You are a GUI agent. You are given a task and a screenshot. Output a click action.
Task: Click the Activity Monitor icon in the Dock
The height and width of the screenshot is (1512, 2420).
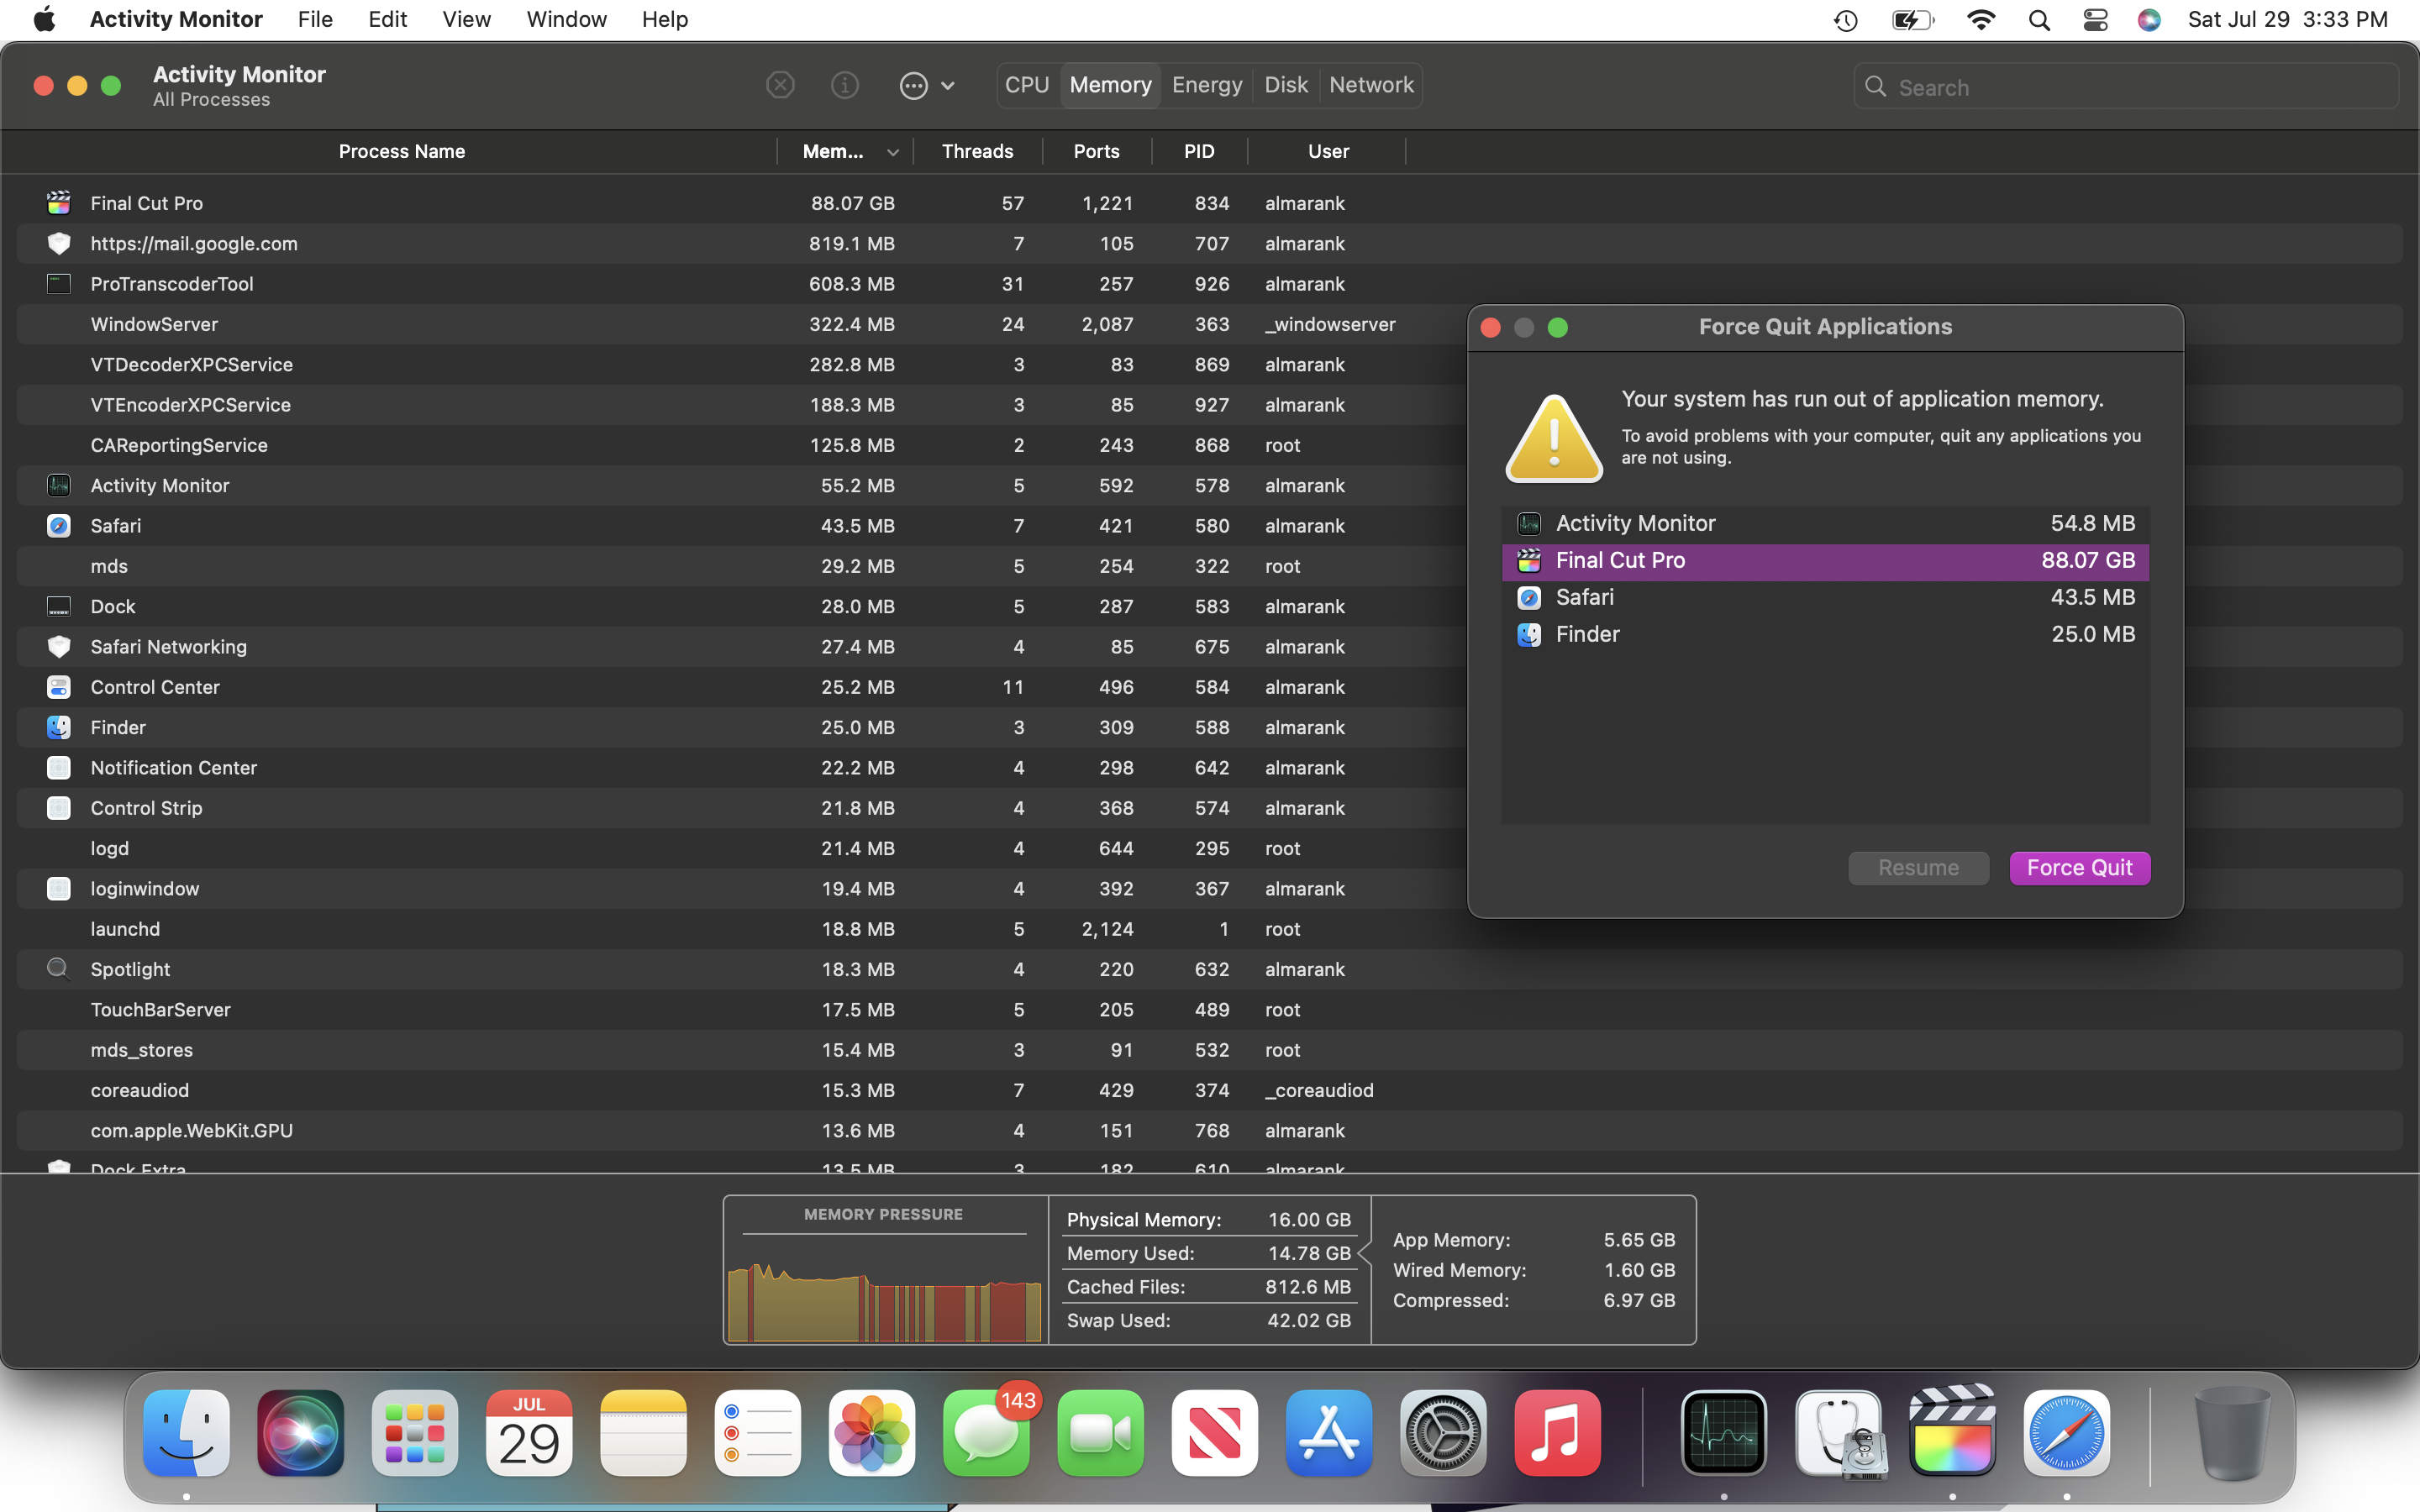(x=1724, y=1433)
